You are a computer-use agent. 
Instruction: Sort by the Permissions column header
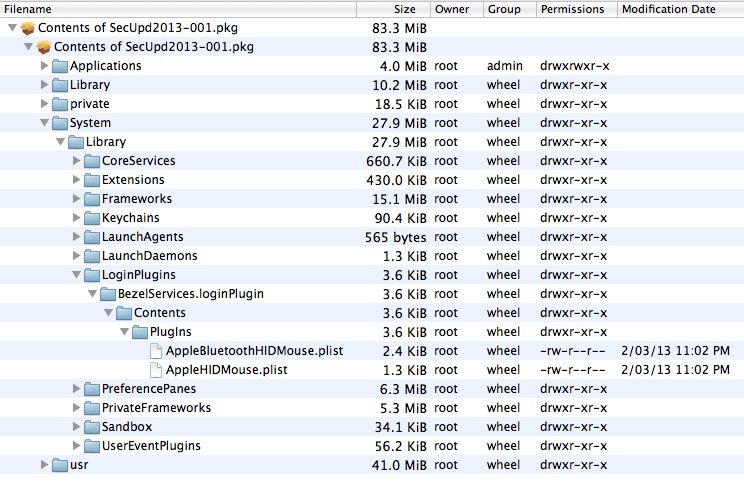(x=577, y=9)
